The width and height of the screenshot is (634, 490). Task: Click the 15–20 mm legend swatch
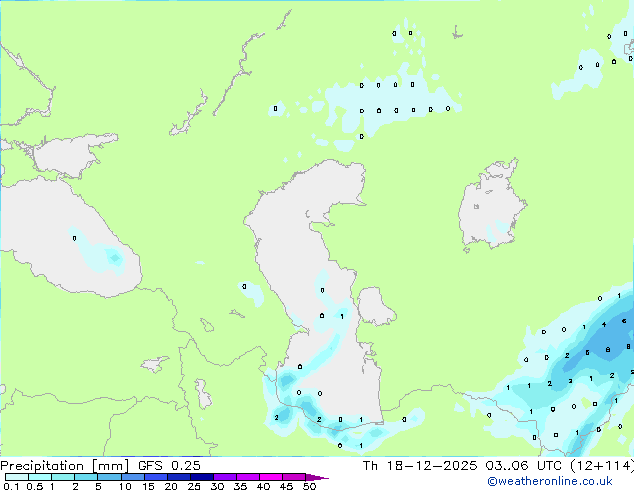[x=156, y=477]
